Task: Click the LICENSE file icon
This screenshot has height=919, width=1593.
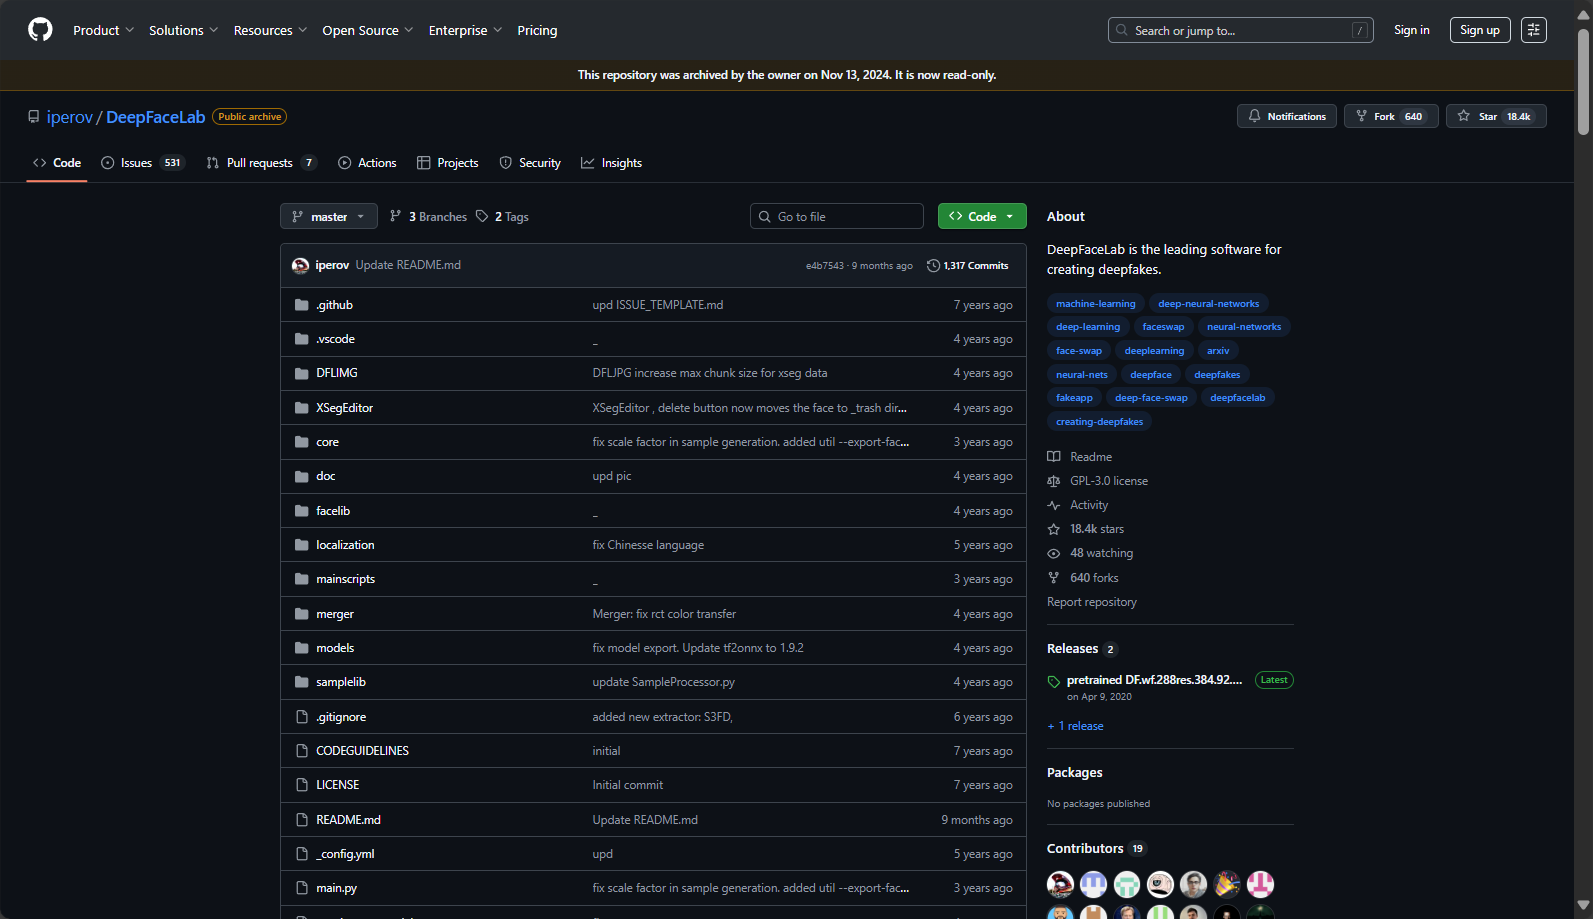Action: pos(301,785)
